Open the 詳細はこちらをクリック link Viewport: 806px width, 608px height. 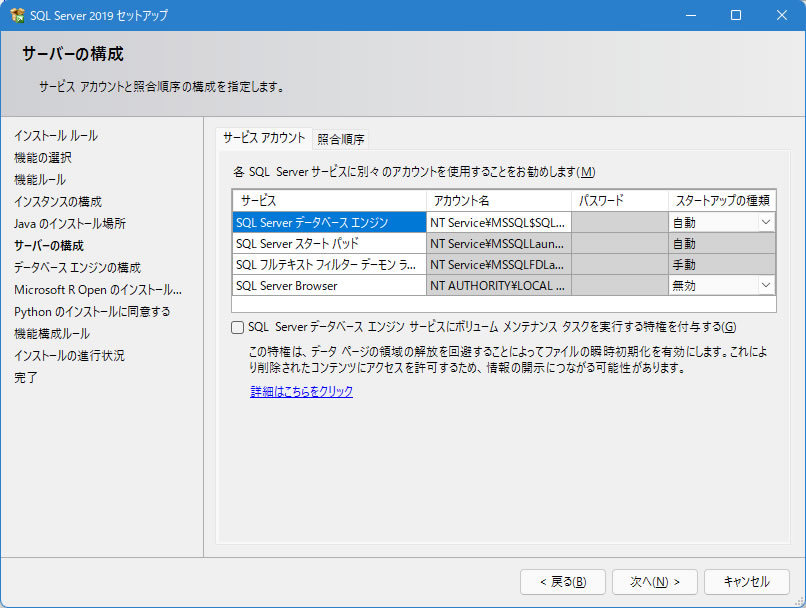301,392
